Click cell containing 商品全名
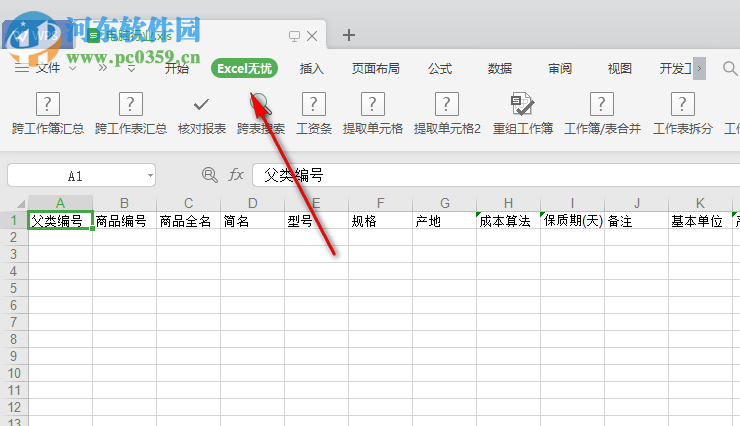Viewport: 740px width, 426px height. point(189,220)
